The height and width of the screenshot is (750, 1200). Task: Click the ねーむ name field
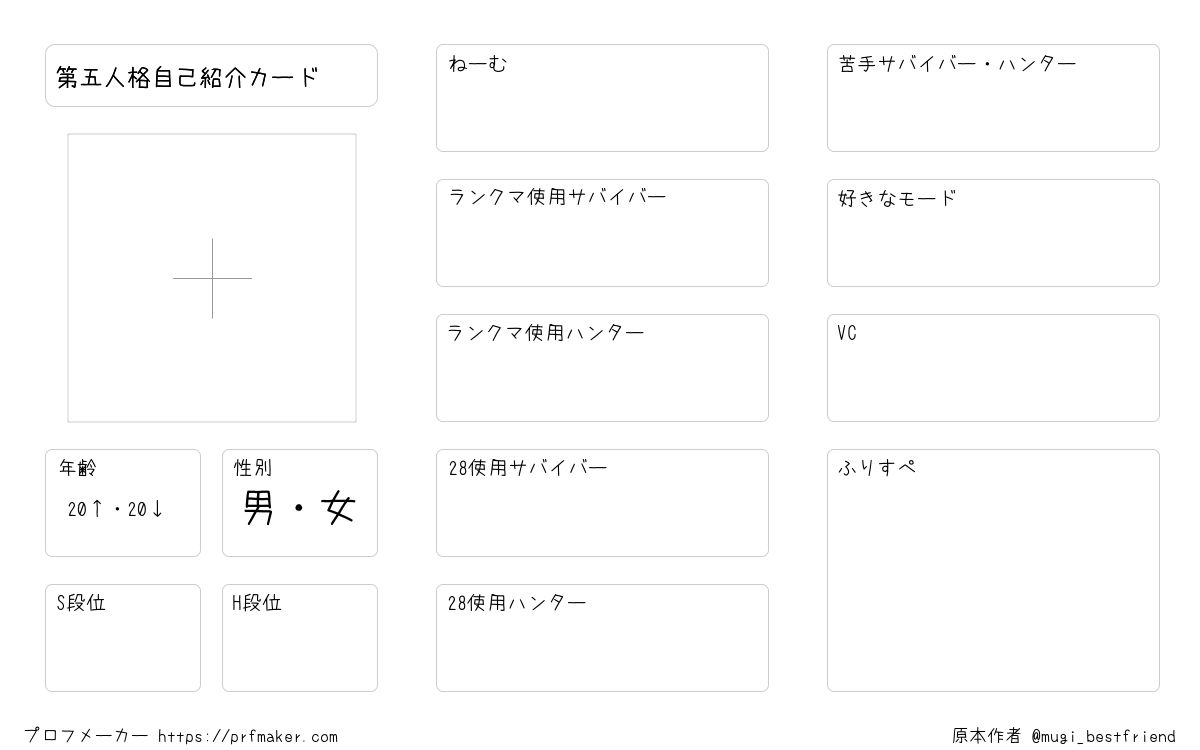(x=602, y=98)
